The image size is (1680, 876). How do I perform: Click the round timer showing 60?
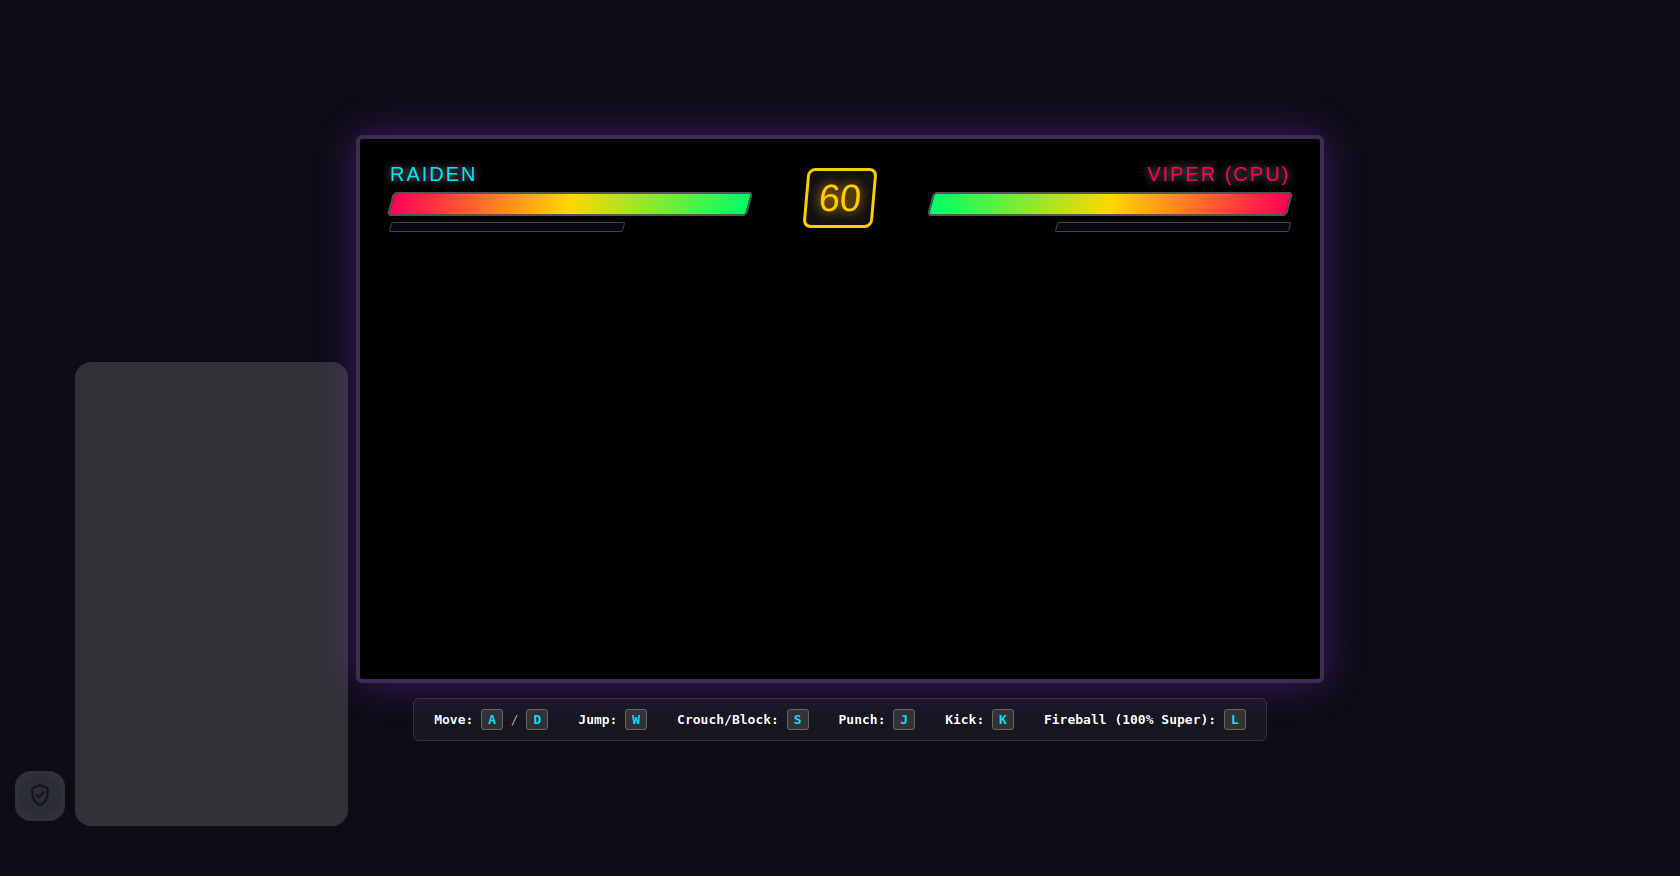point(840,198)
